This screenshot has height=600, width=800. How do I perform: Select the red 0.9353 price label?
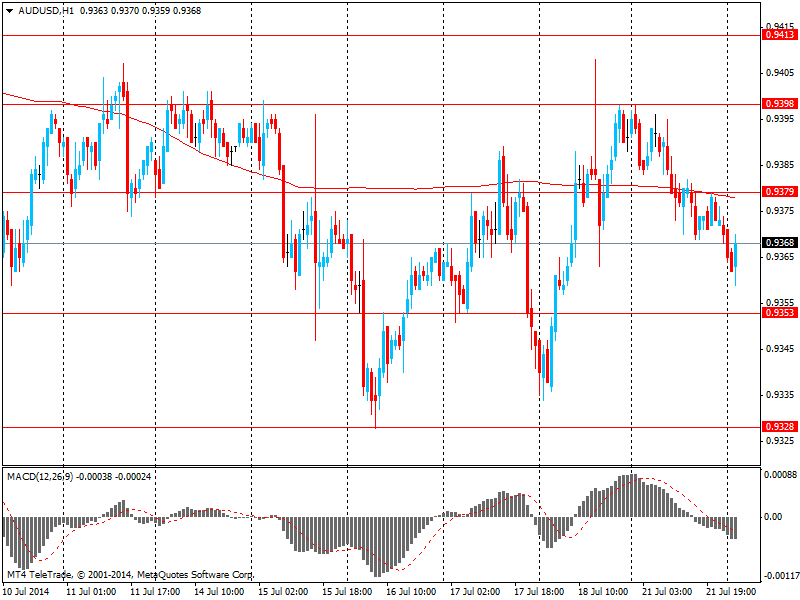[779, 313]
